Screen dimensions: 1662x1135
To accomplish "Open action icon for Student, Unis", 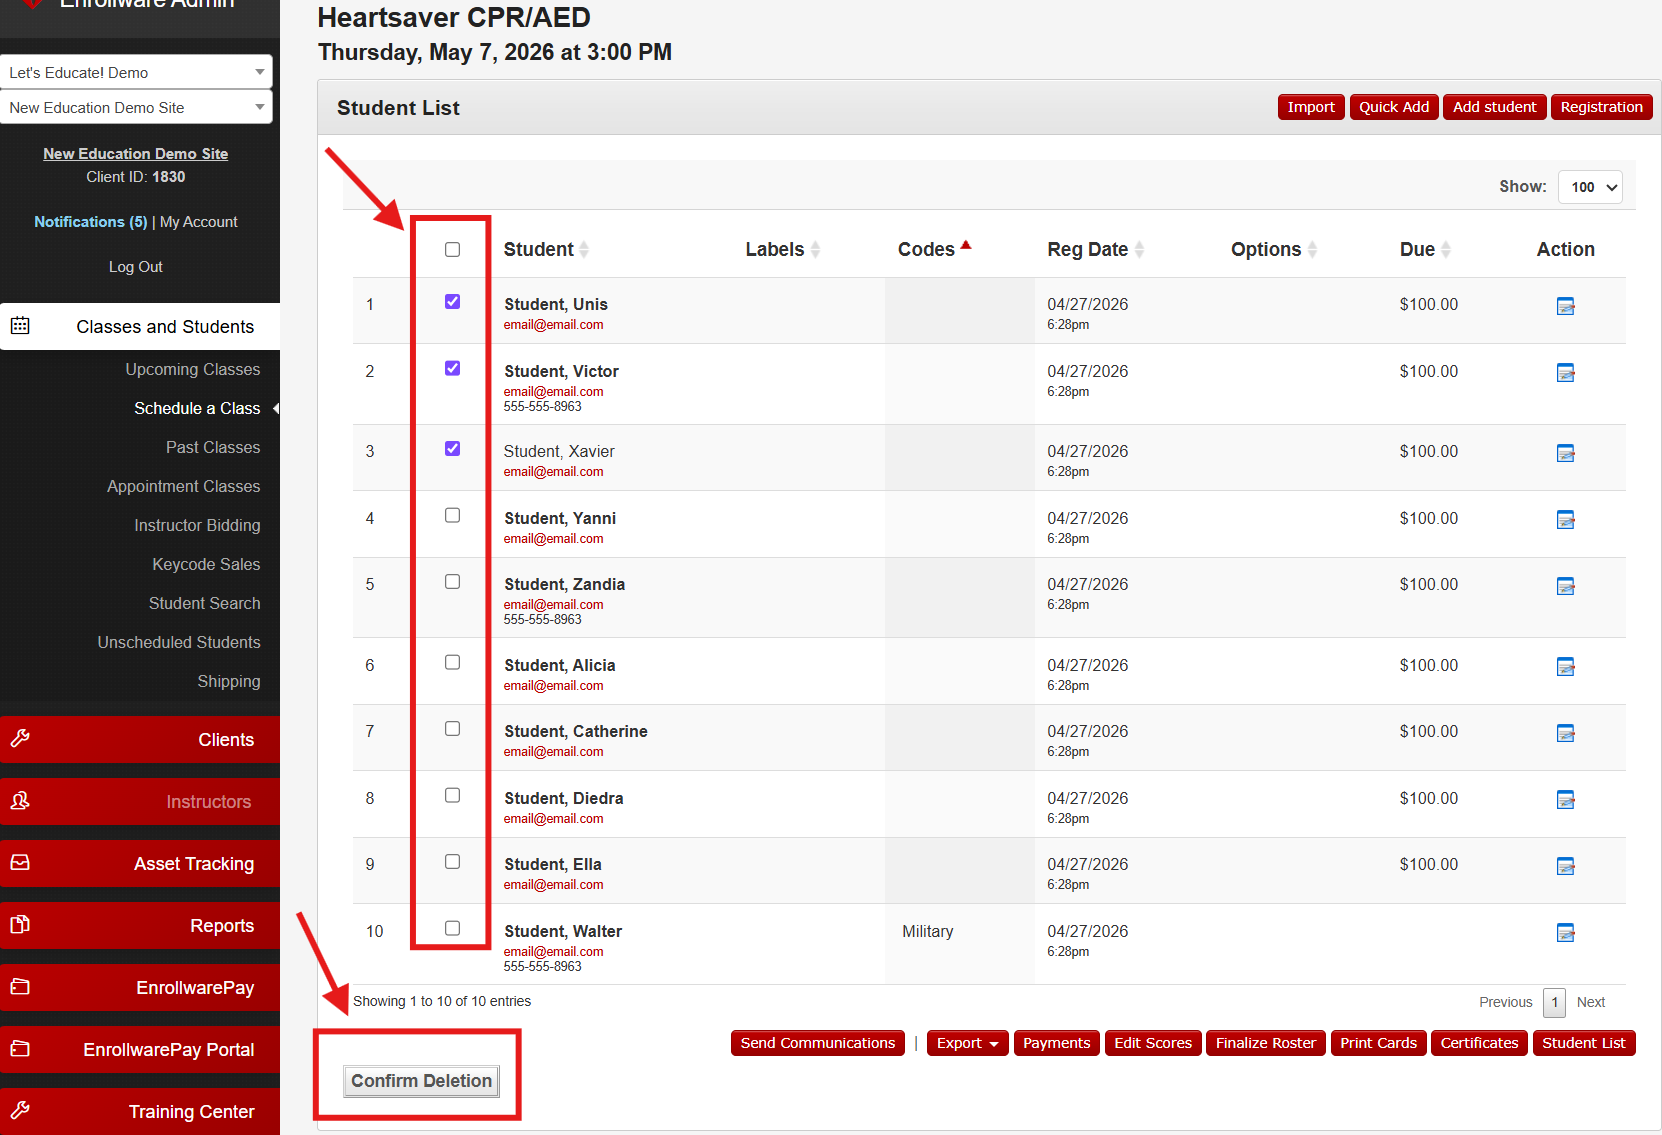I will [1565, 306].
